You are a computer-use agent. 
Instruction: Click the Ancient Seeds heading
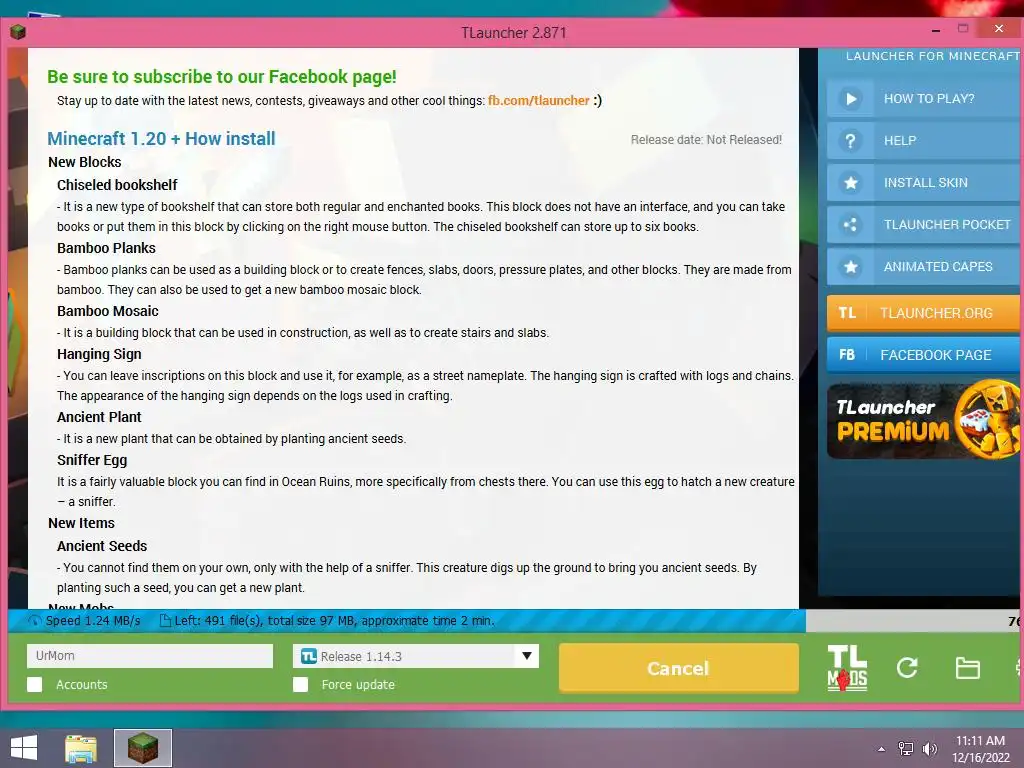[x=102, y=546]
